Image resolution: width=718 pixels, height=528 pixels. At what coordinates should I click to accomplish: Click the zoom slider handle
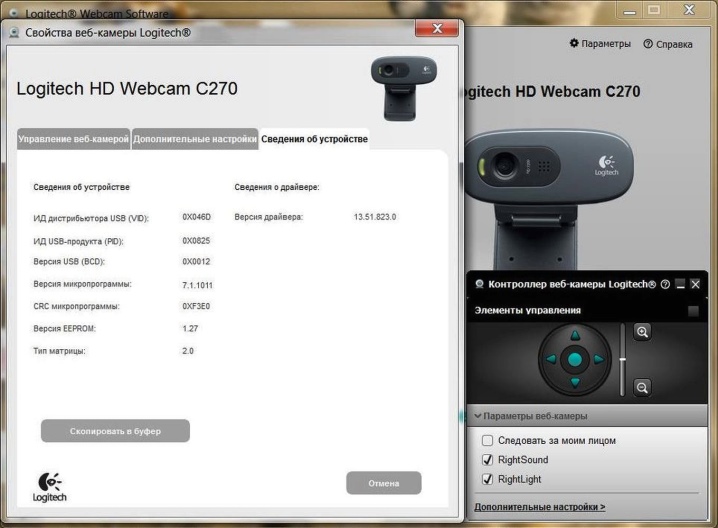coord(622,359)
